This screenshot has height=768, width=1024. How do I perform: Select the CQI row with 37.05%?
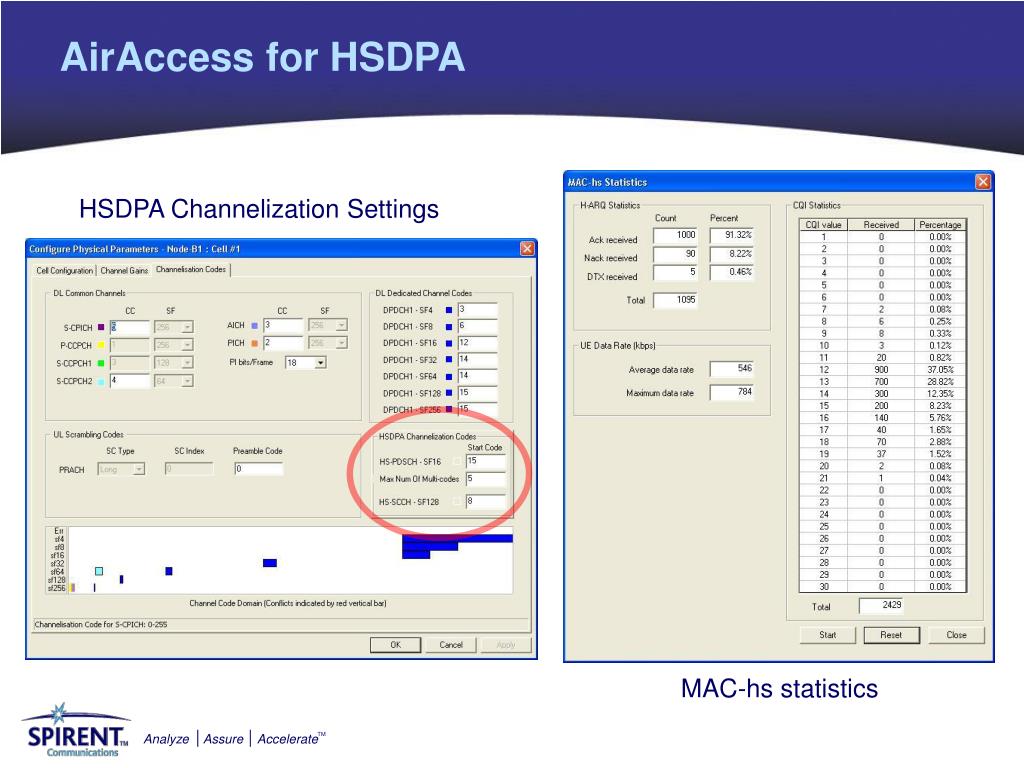882,370
